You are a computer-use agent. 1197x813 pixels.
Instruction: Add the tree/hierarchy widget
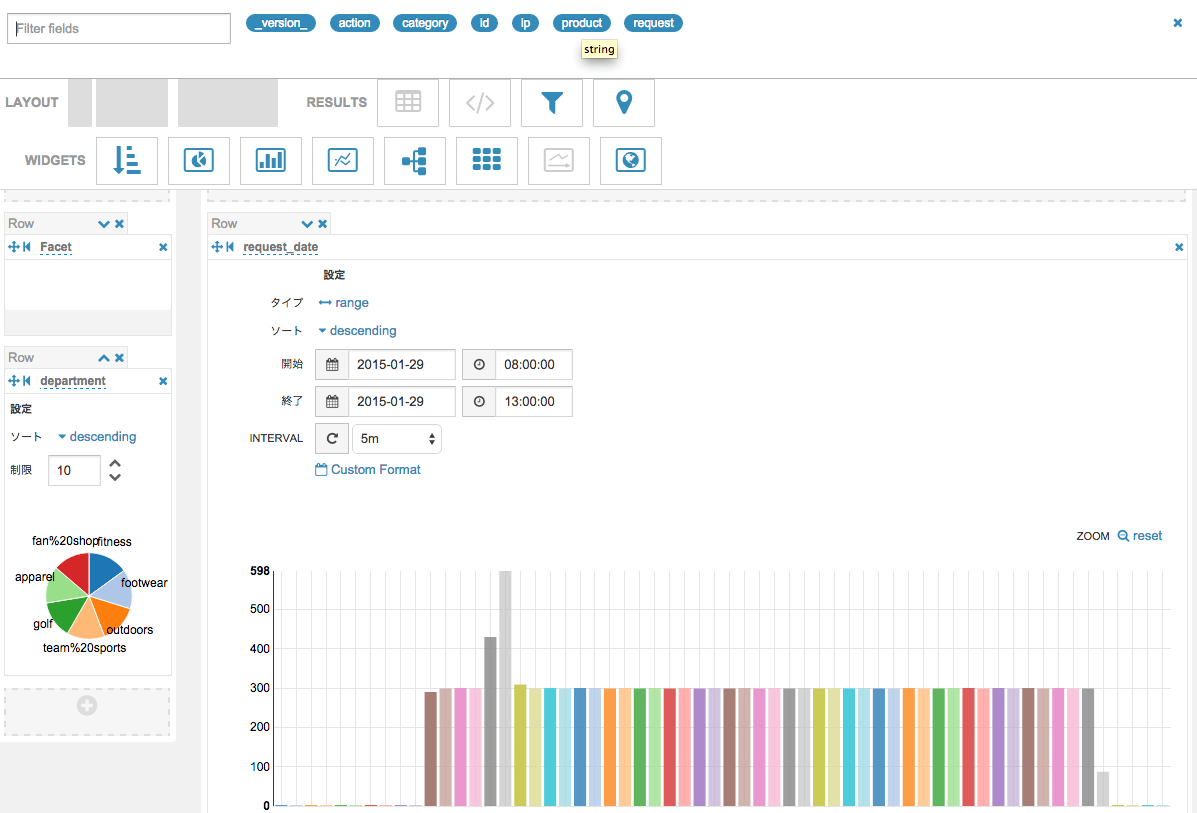pyautogui.click(x=415, y=160)
